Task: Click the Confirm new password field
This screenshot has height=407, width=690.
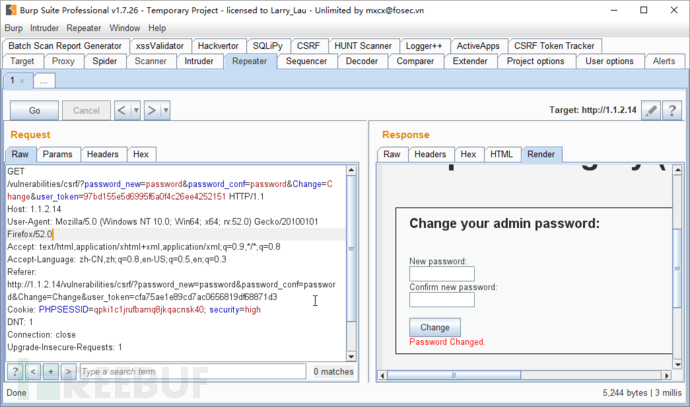Action: click(x=442, y=300)
